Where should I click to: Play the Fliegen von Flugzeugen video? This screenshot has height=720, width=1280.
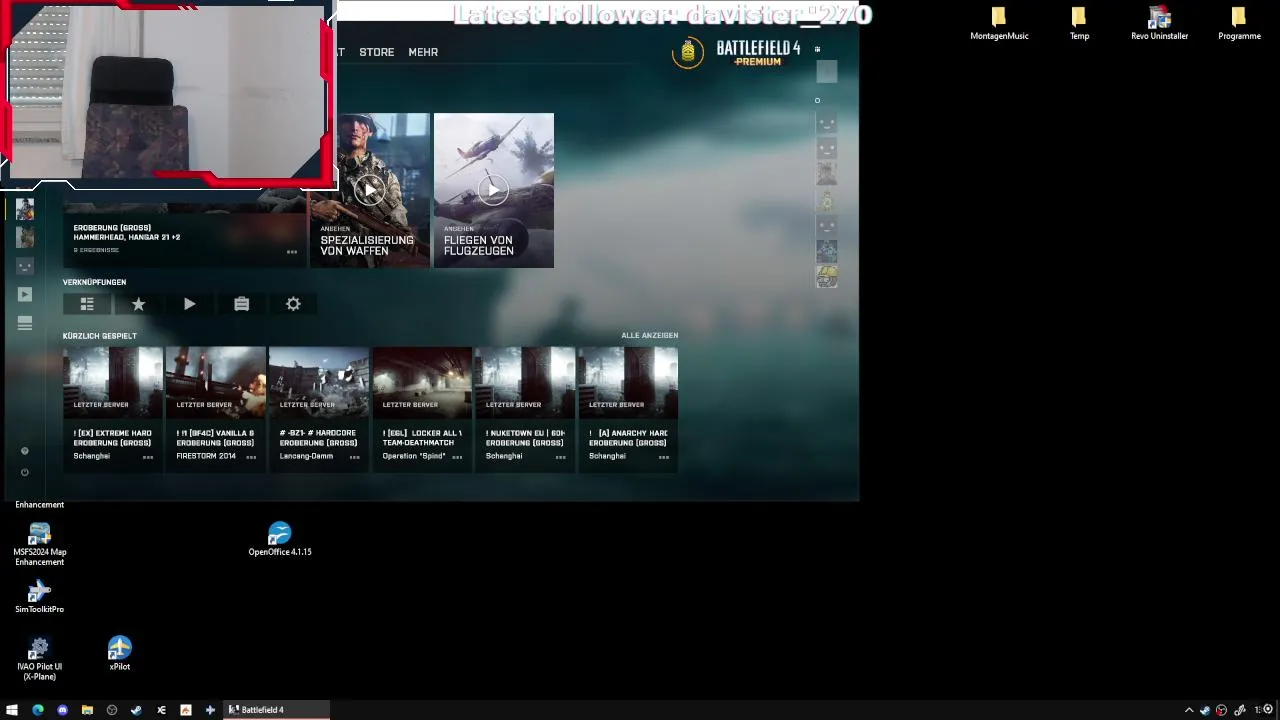coord(493,190)
